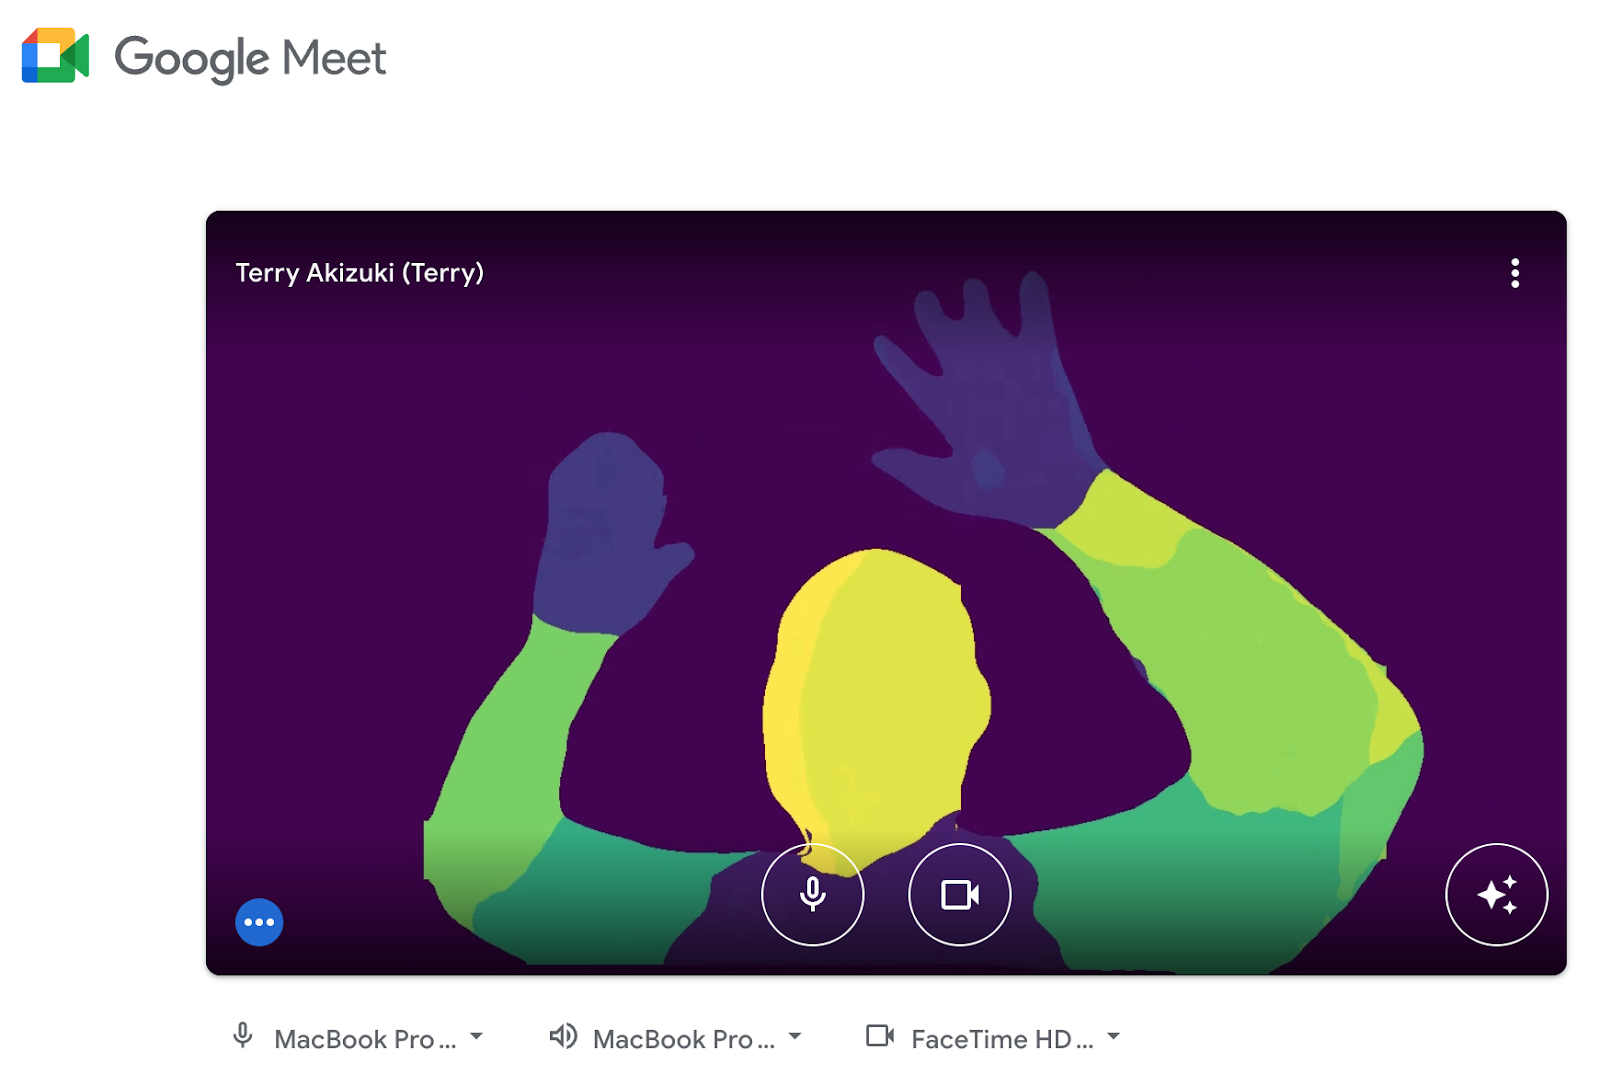This screenshot has width=1600, height=1074.
Task: Expand the speaker device dropdown arrow
Action: pos(795,1037)
